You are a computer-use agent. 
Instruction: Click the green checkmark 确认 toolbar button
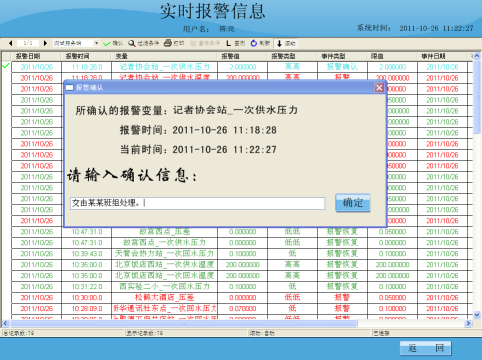click(x=113, y=43)
